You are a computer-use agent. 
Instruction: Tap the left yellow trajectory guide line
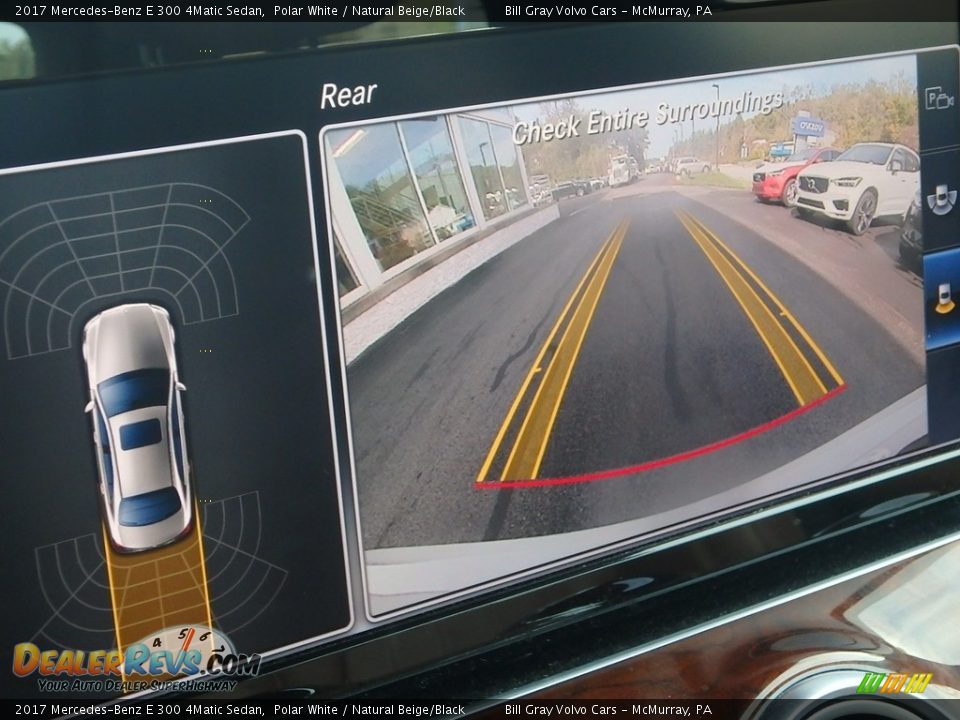coord(555,360)
